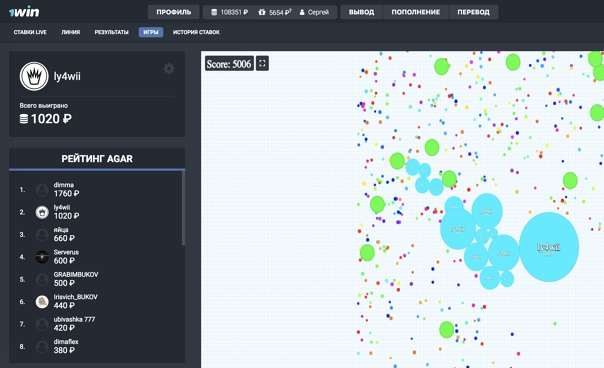This screenshot has height=368, width=604.
Task: Click the name Serverus in the rating
Action: pyautogui.click(x=66, y=252)
